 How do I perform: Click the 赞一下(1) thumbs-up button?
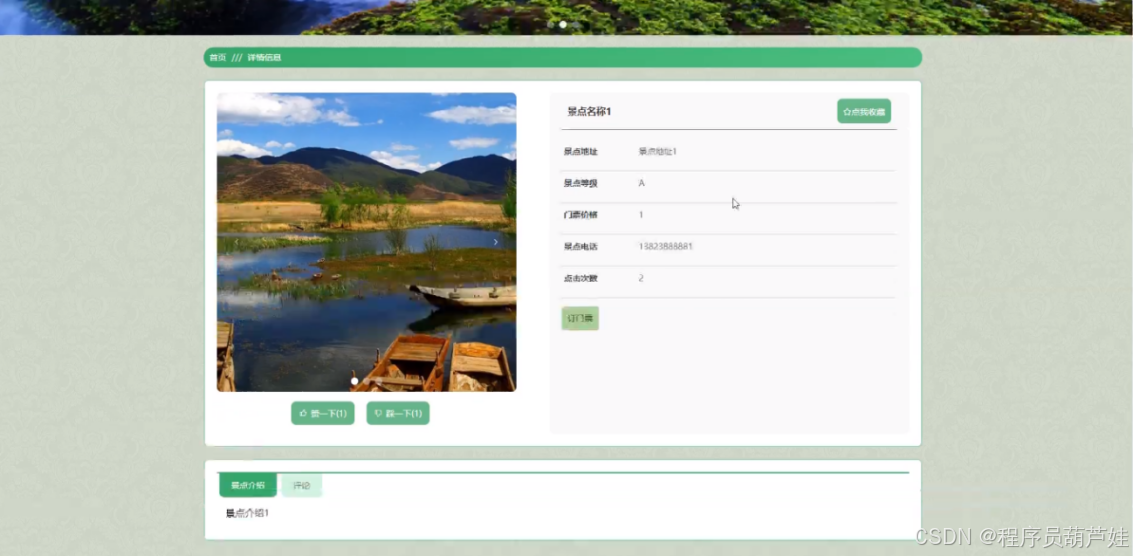coord(322,413)
